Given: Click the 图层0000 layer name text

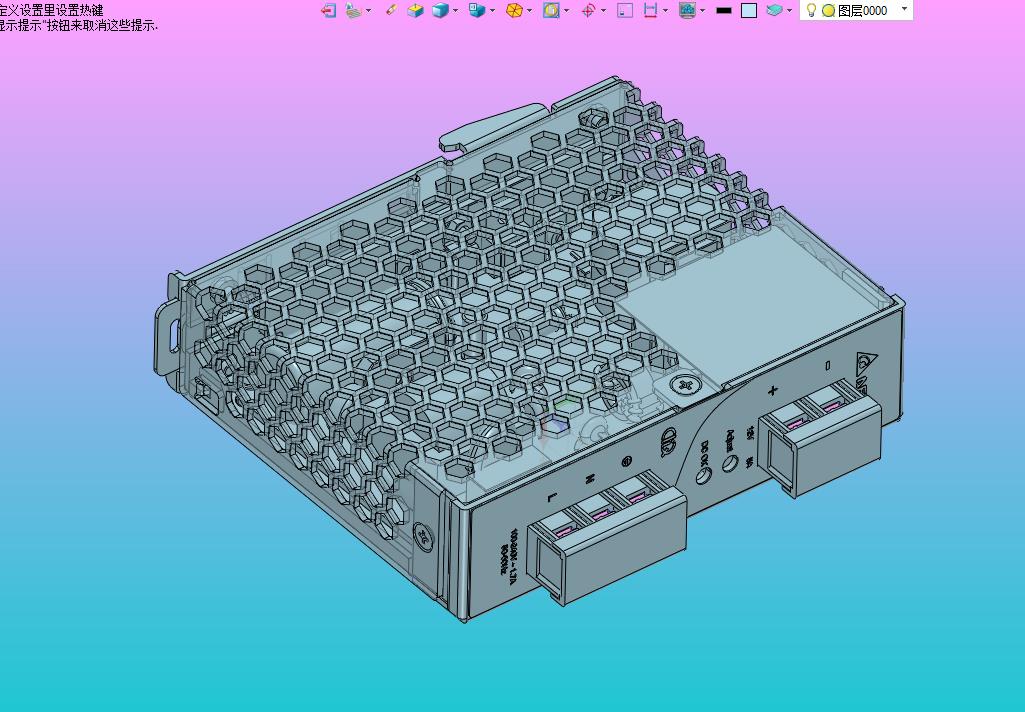Looking at the screenshot, I should click(x=862, y=10).
